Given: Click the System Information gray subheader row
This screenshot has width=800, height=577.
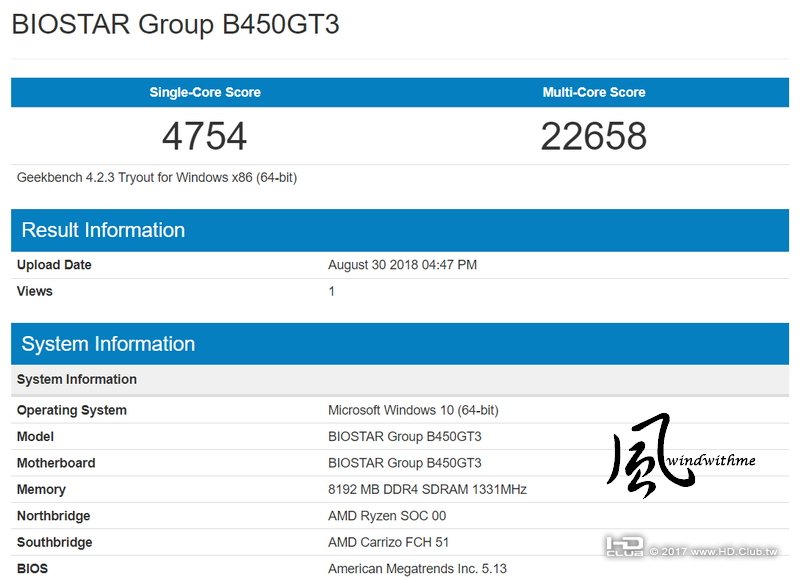Looking at the screenshot, I should pyautogui.click(x=77, y=379).
